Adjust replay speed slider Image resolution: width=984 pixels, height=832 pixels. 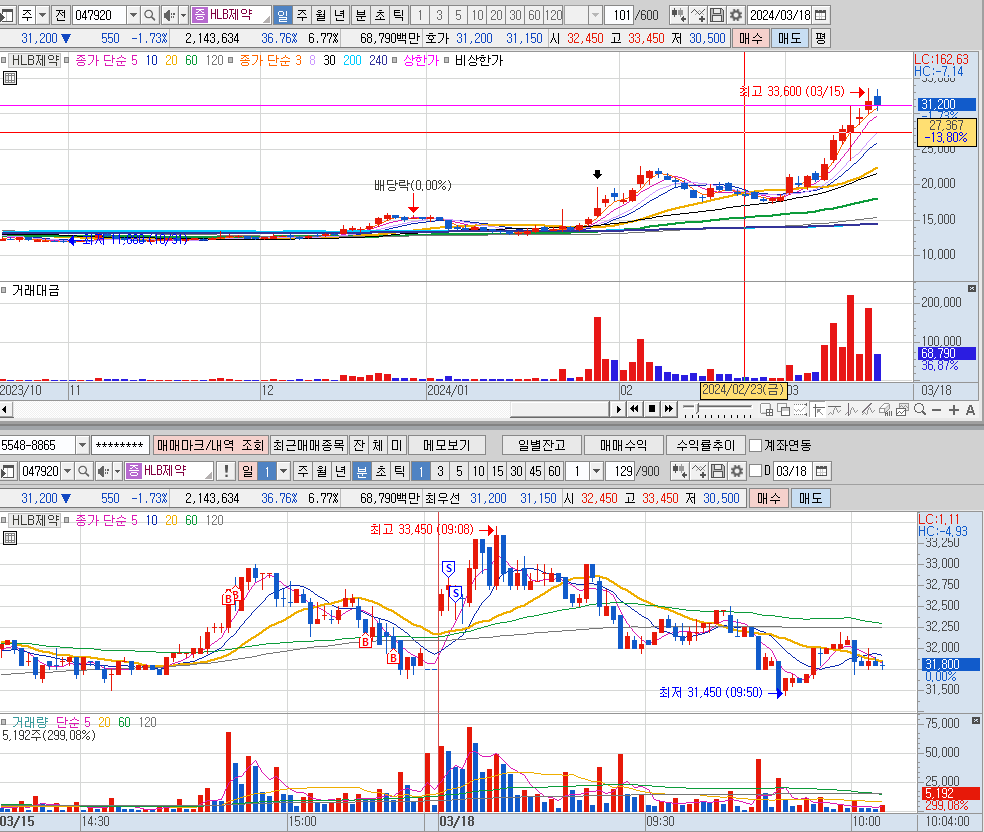point(717,410)
